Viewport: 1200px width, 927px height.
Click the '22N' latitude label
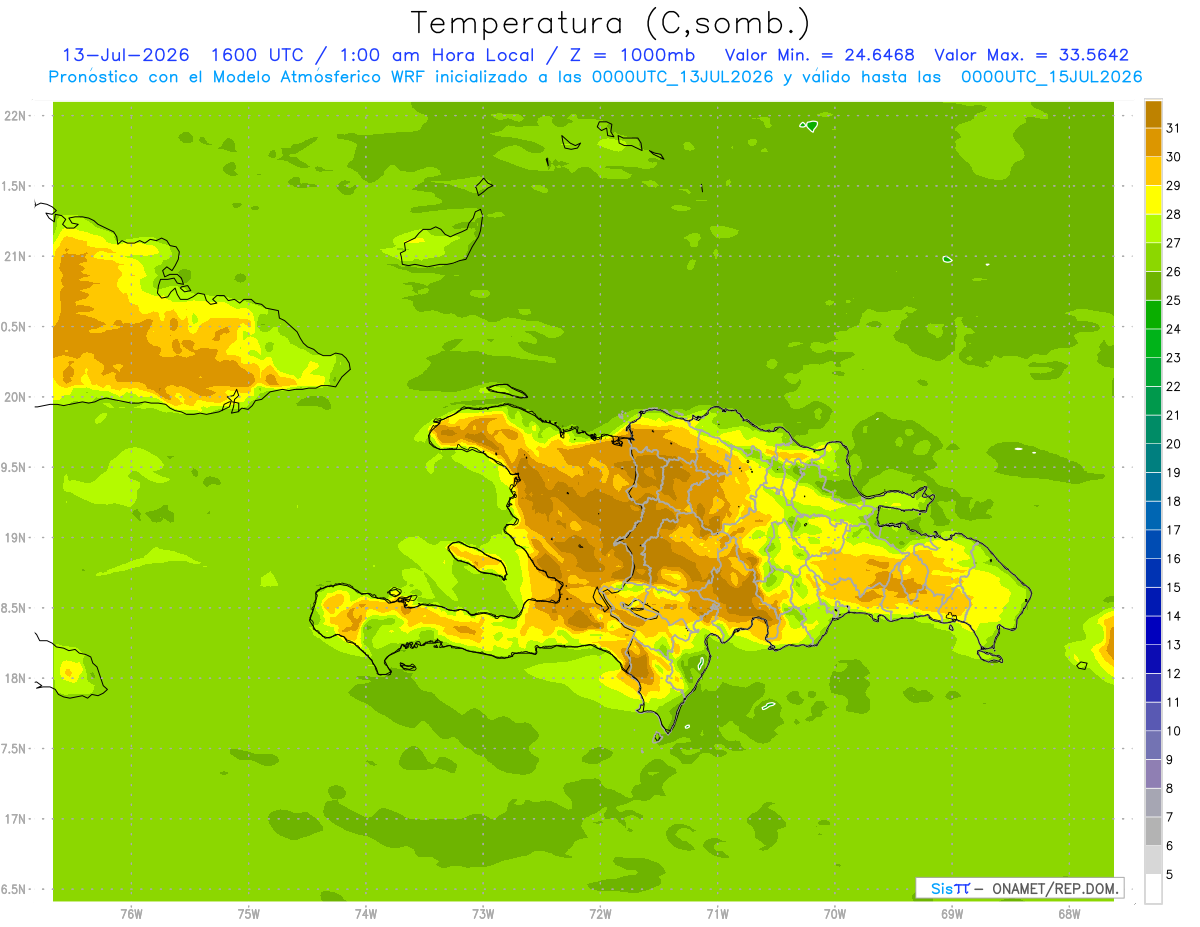point(15,116)
